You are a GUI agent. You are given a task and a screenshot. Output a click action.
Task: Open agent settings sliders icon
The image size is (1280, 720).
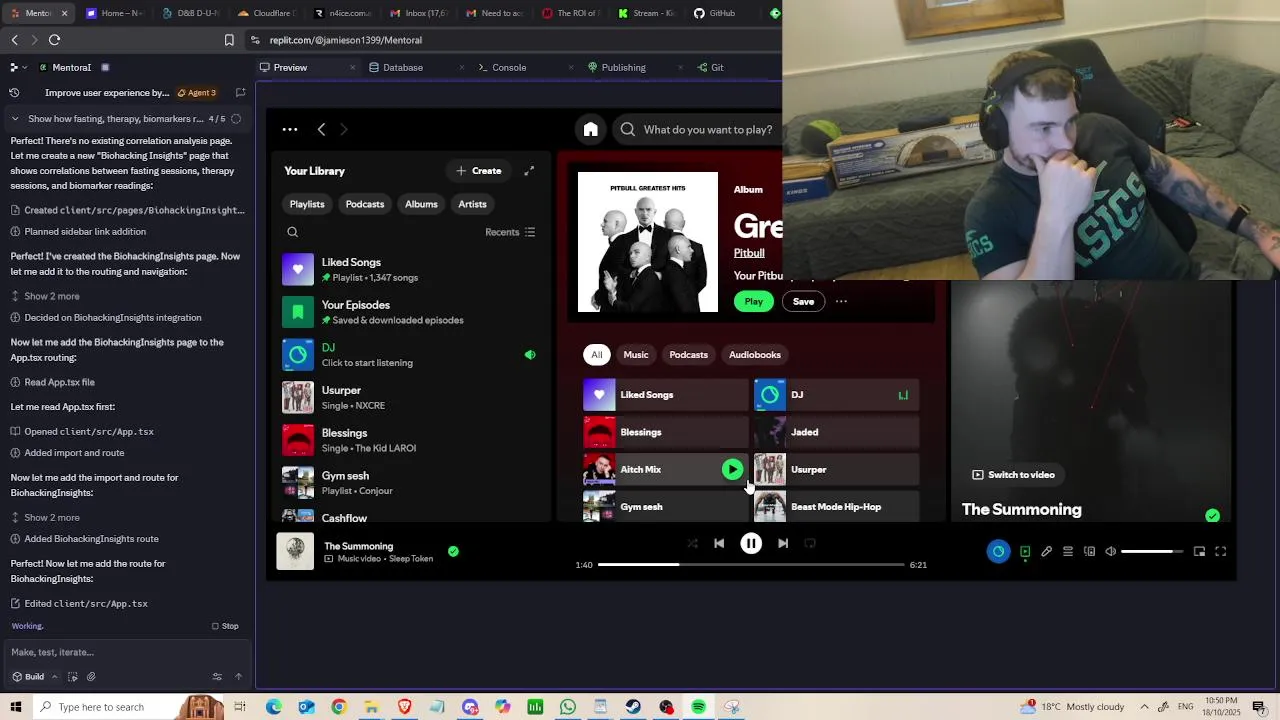(217, 677)
